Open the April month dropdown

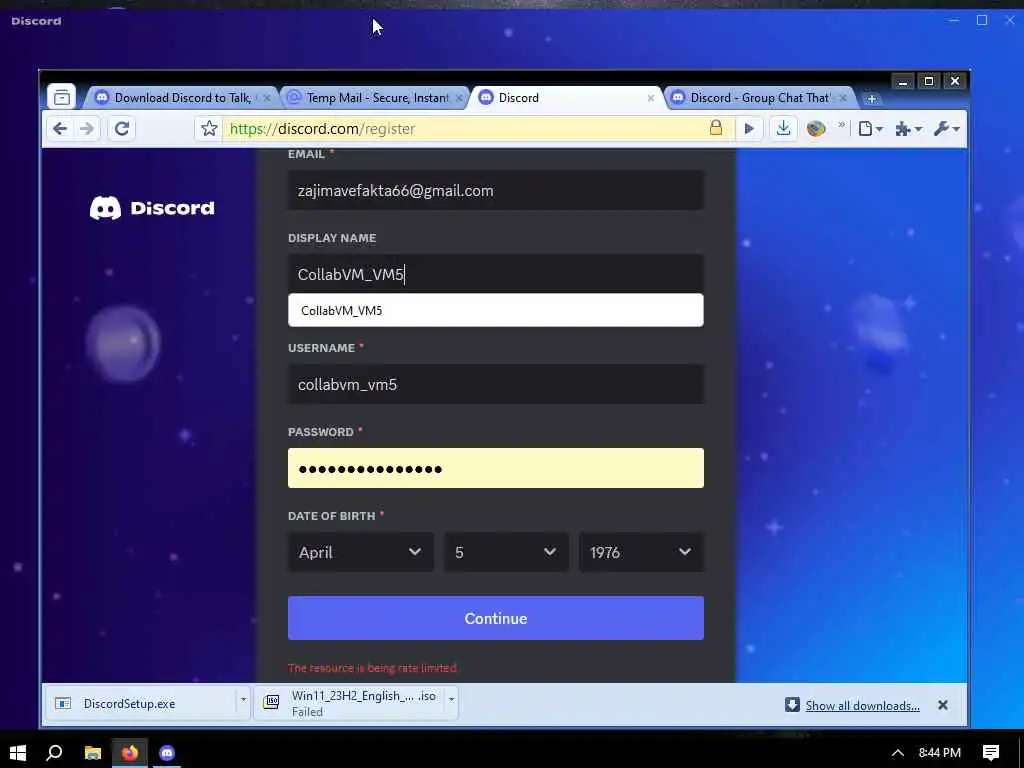(x=360, y=552)
